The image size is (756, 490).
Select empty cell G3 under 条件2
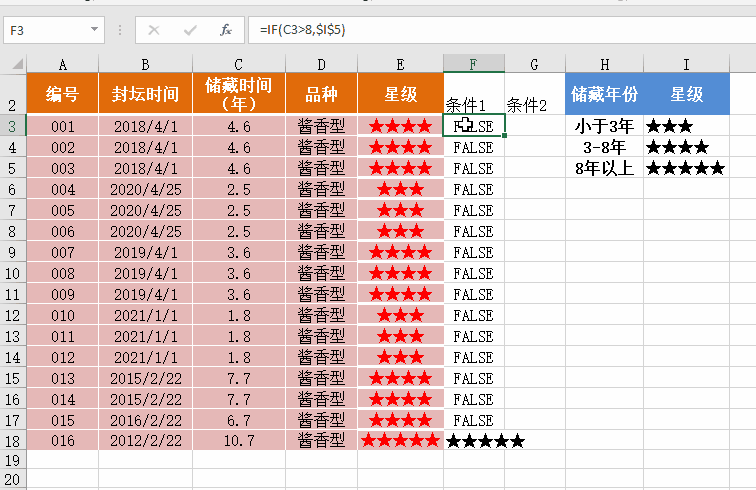(x=535, y=126)
